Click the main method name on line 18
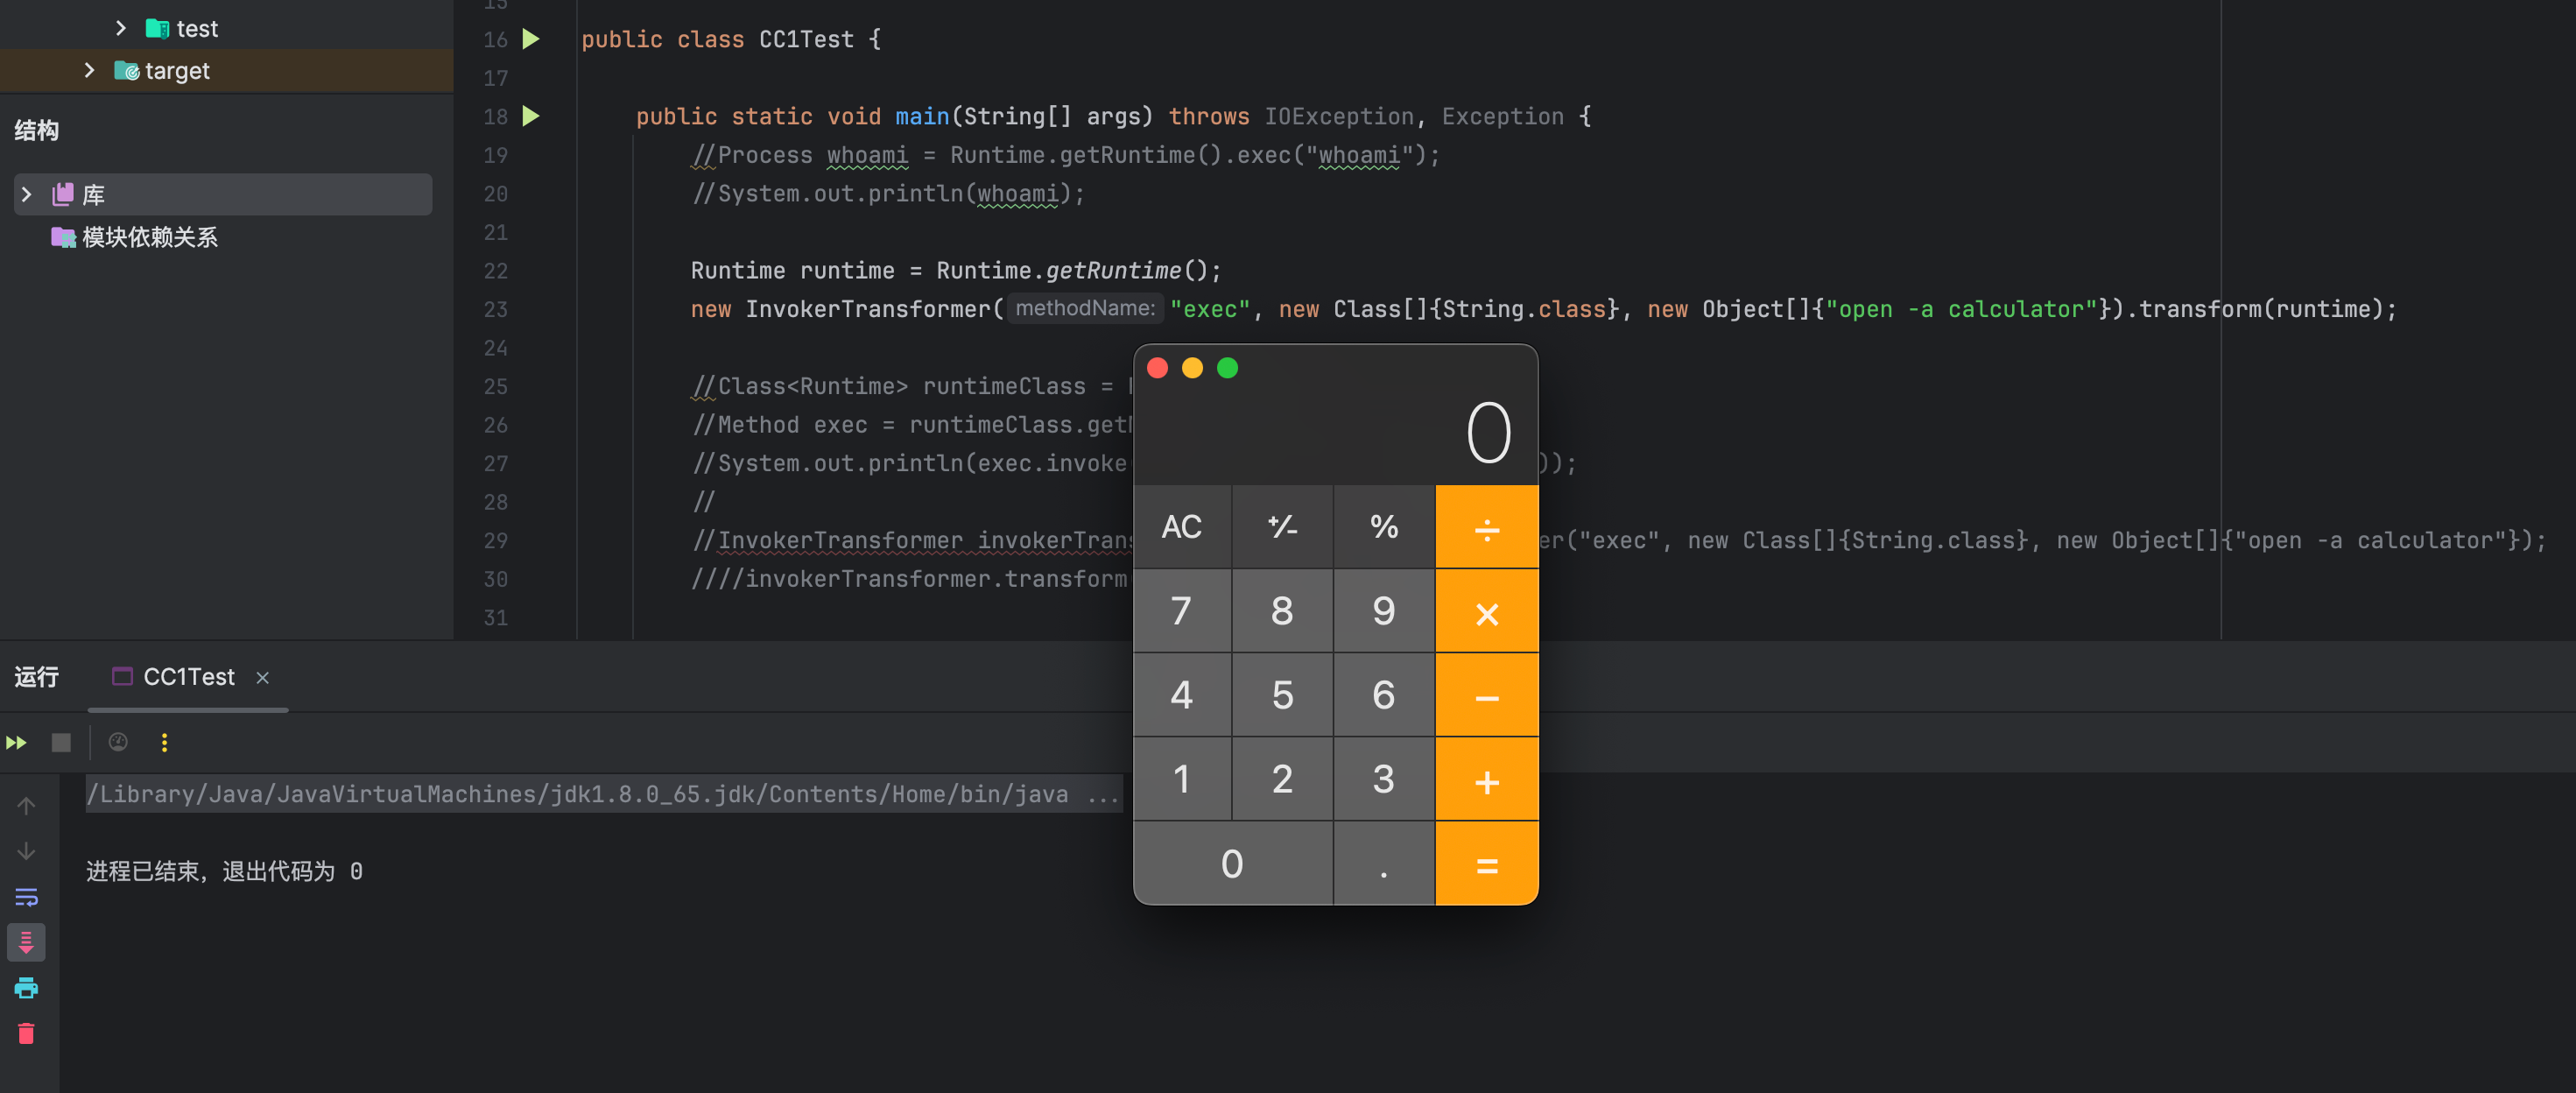2576x1093 pixels. pyautogui.click(x=921, y=116)
